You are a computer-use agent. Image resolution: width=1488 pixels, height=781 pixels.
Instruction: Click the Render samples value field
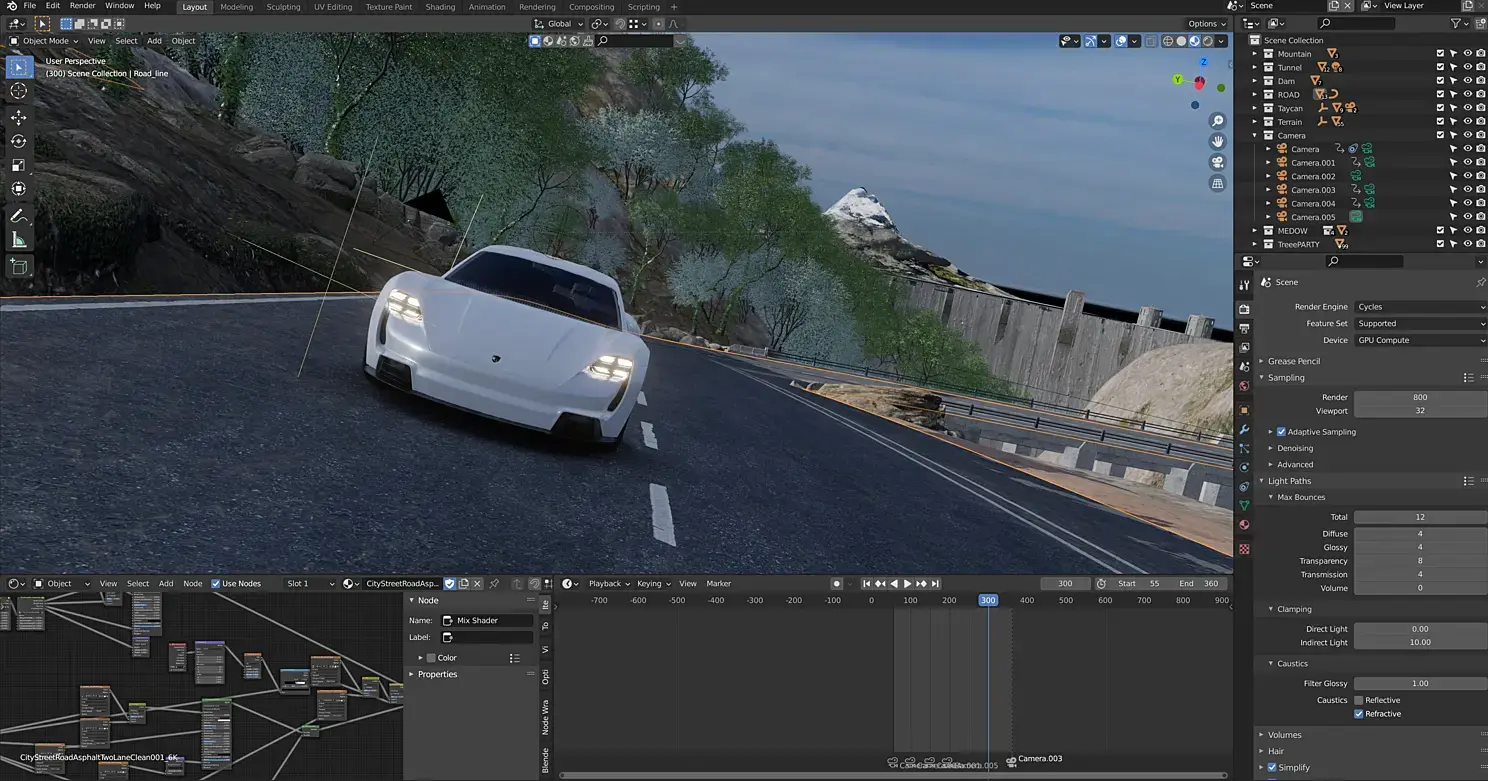(x=1420, y=397)
